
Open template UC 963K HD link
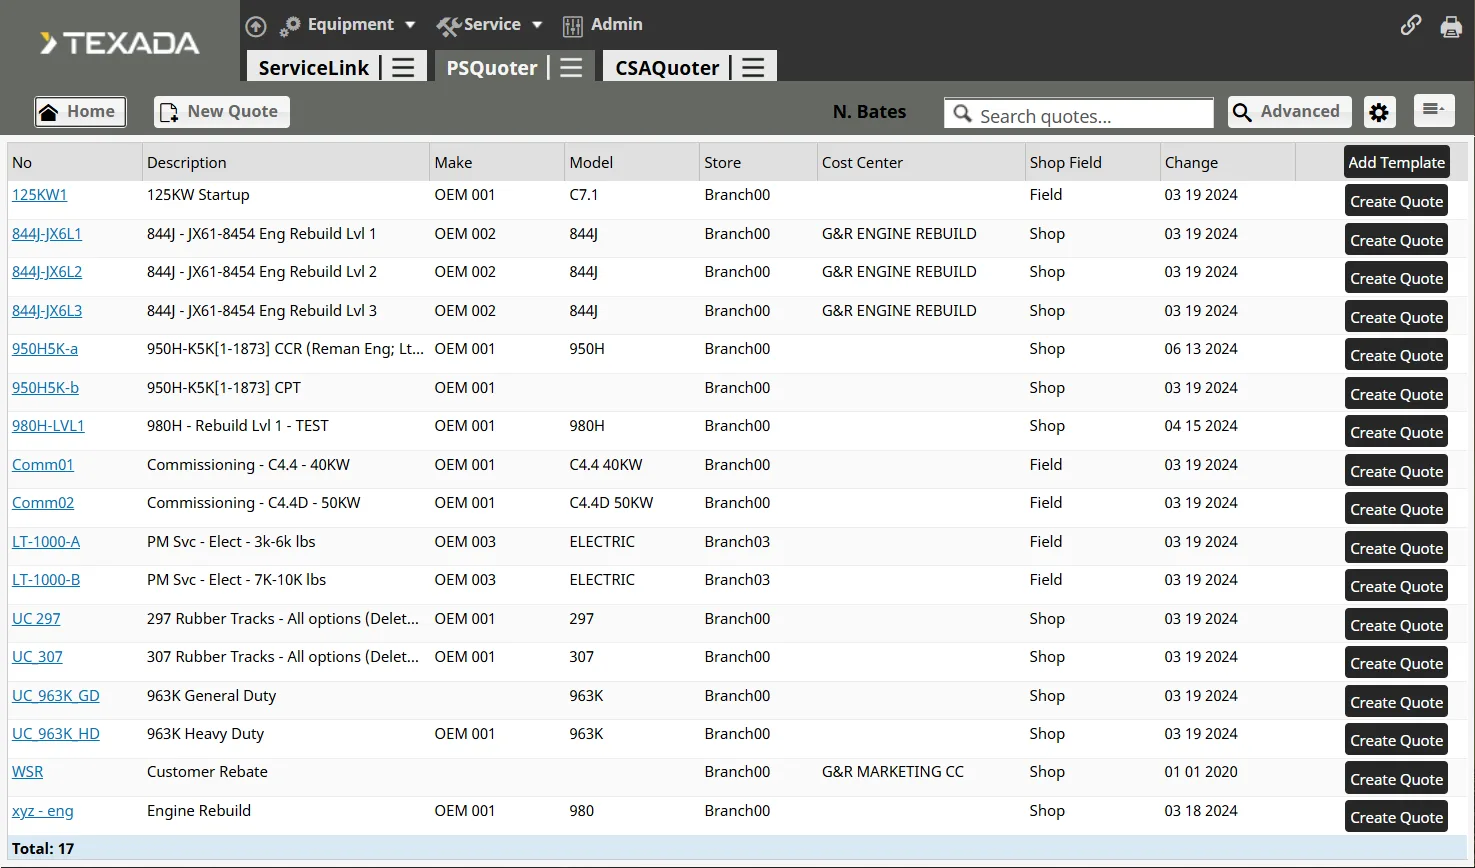pyautogui.click(x=56, y=734)
